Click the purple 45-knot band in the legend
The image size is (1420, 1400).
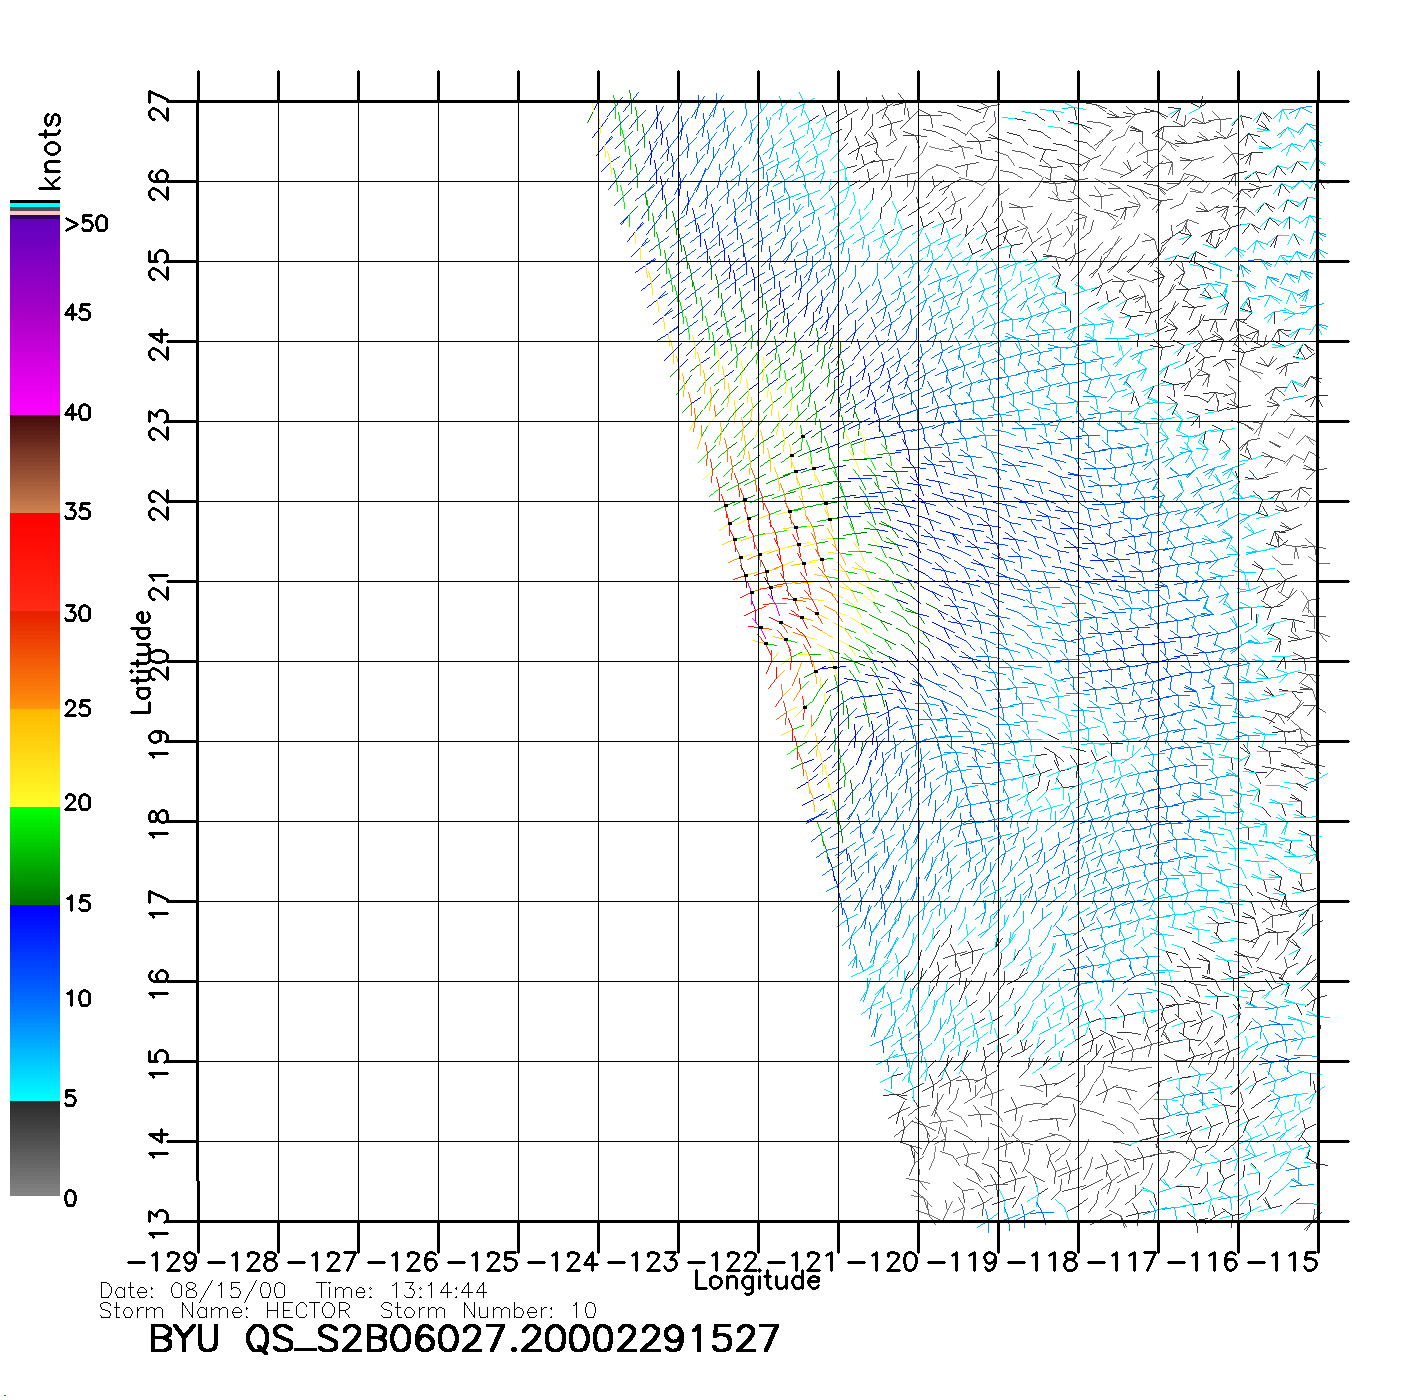click(x=35, y=315)
